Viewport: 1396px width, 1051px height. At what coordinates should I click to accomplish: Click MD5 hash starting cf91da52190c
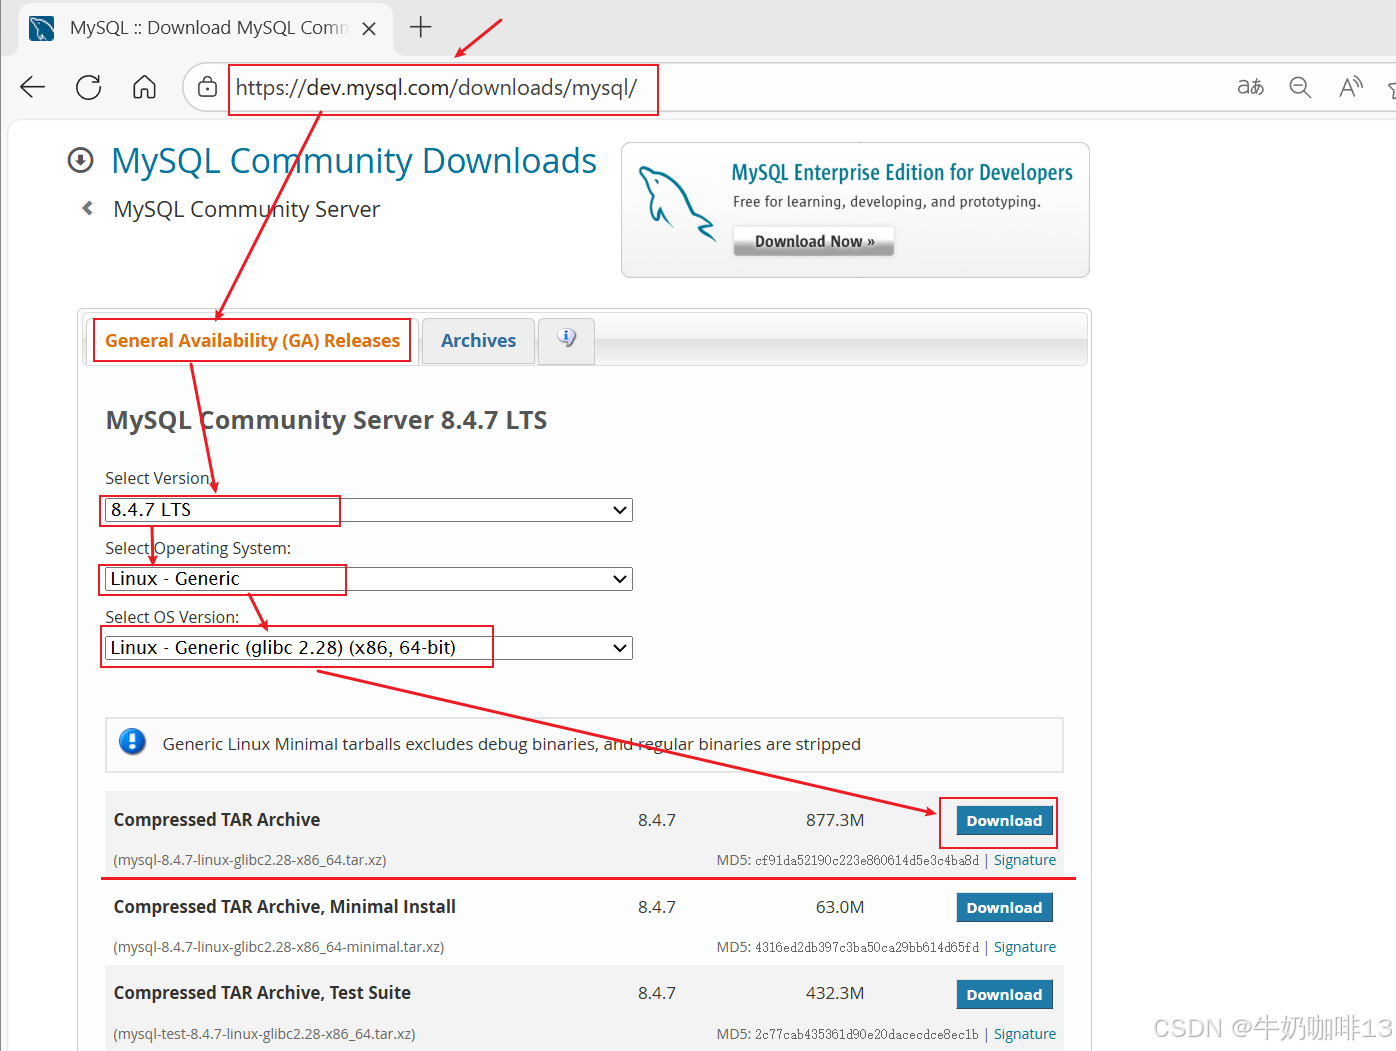point(867,860)
